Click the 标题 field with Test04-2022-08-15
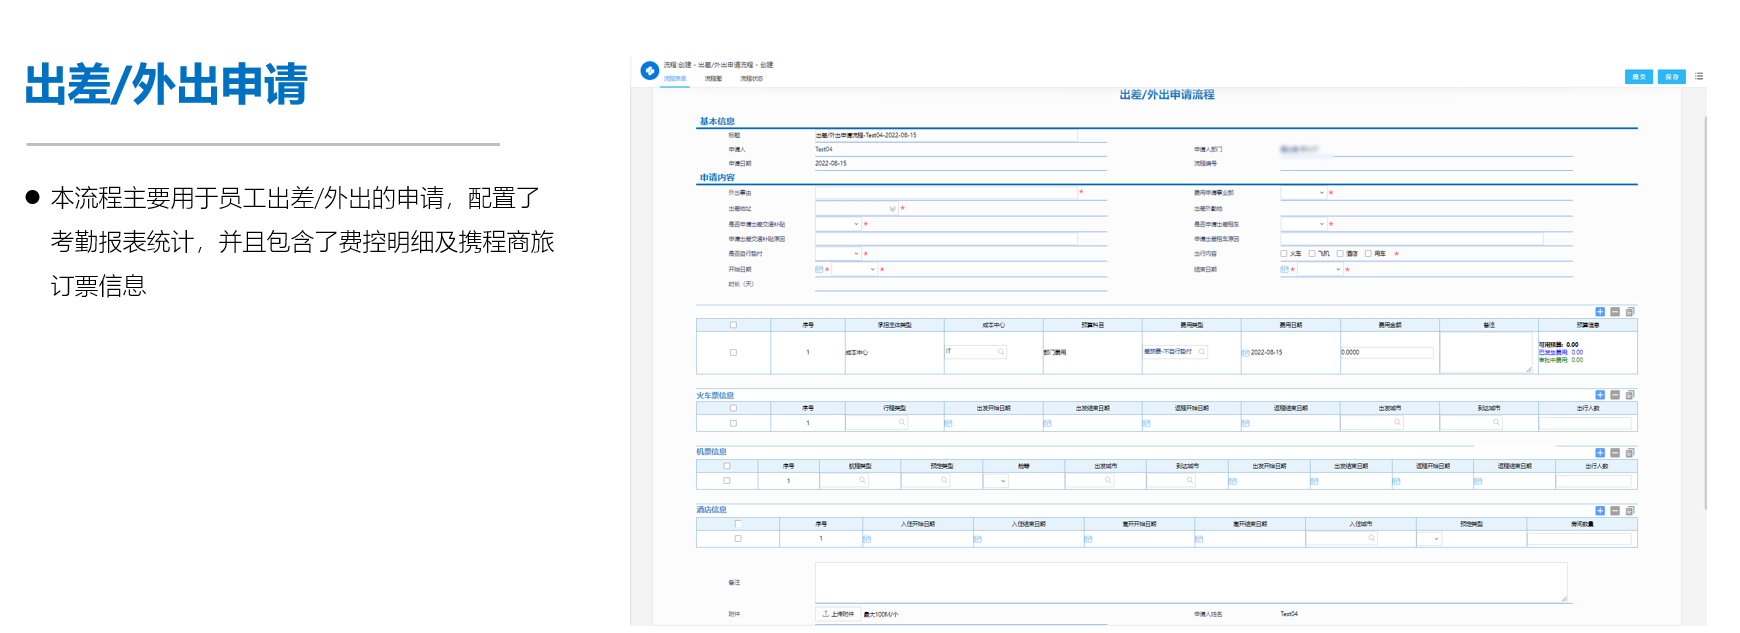 tap(946, 135)
